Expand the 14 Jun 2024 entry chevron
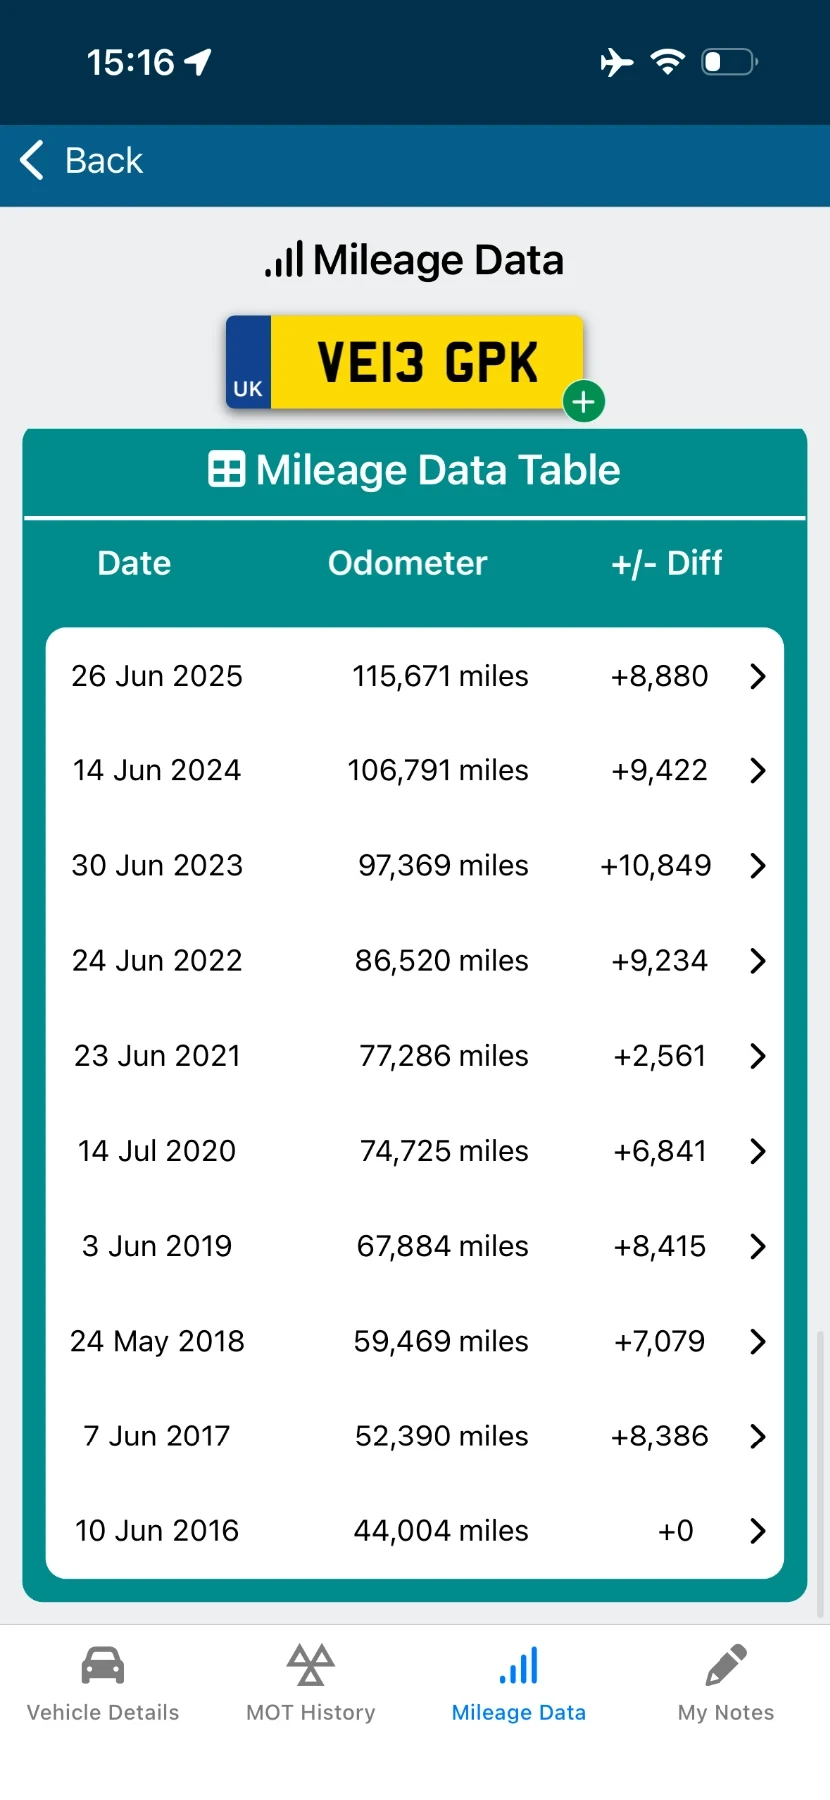 [x=758, y=771]
